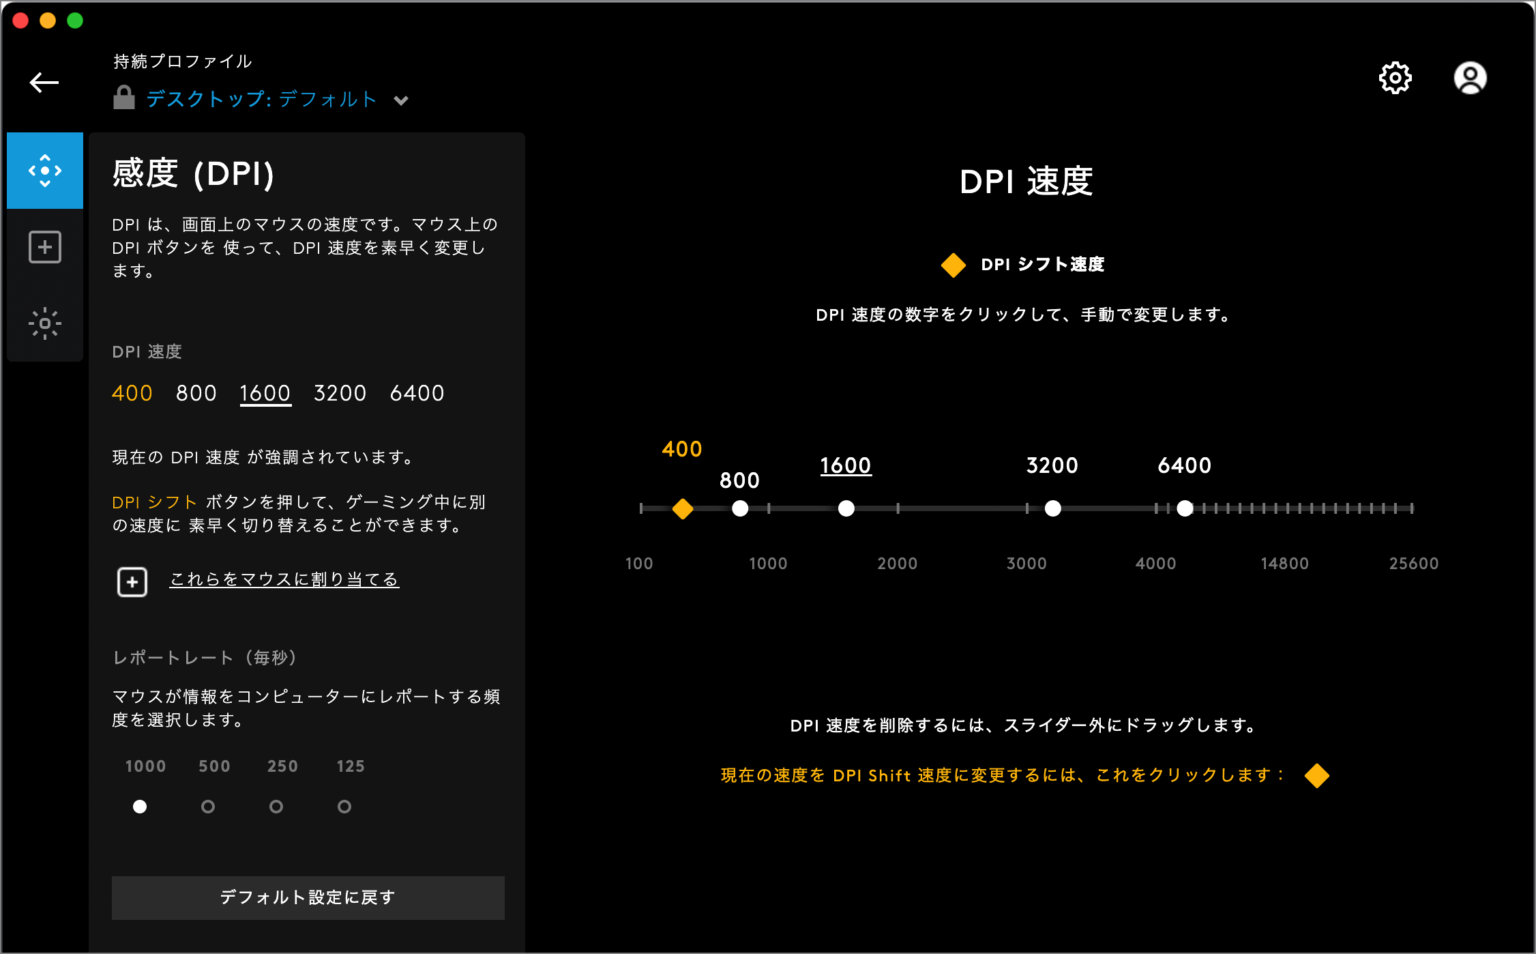Open the 感度 (DPI) sidebar panel
This screenshot has width=1536, height=954.
[x=45, y=170]
